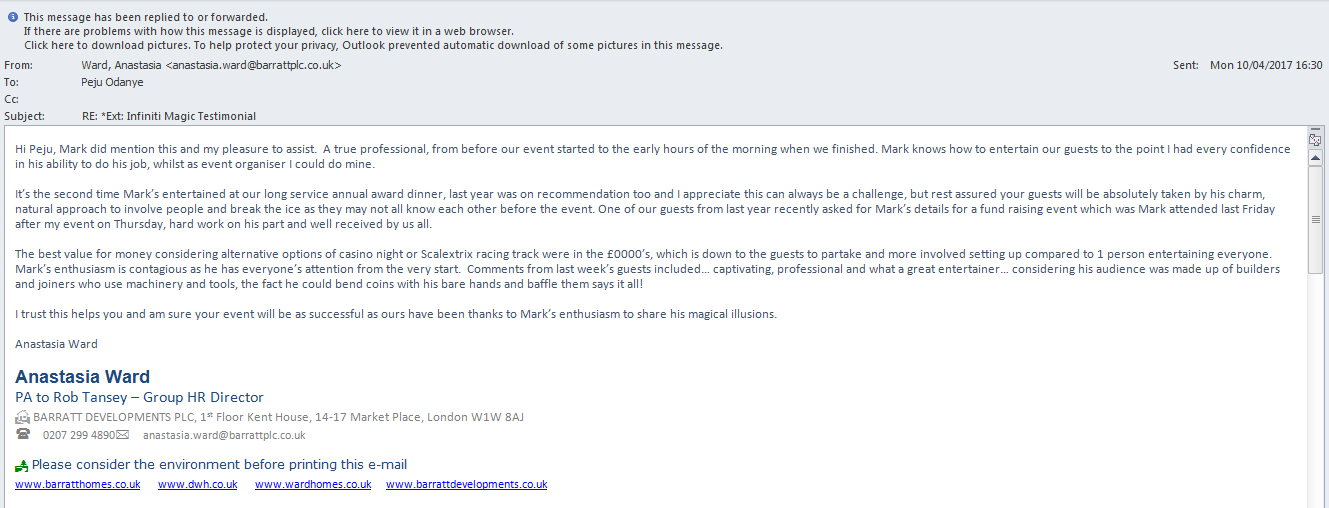Image resolution: width=1329 pixels, height=508 pixels.
Task: Click the Sent date Mon 10/04/2017 16:30
Action: click(x=1266, y=65)
